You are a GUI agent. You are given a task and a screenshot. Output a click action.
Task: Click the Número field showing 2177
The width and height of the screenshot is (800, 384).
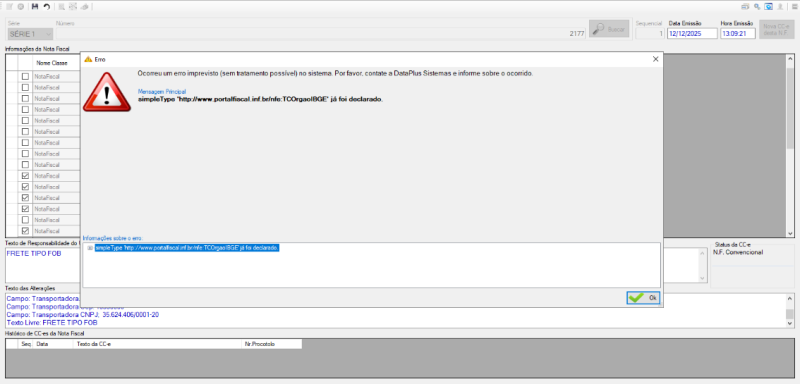pyautogui.click(x=320, y=34)
